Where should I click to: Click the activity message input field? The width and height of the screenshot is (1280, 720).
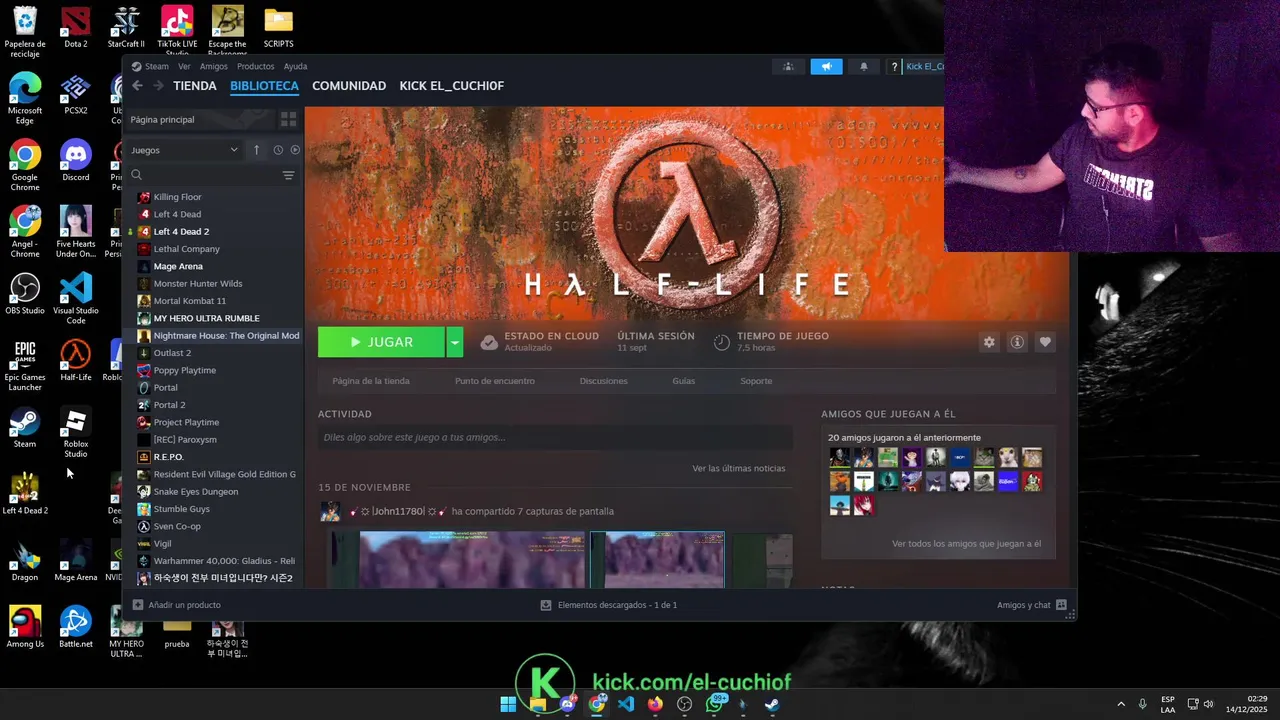pyautogui.click(x=555, y=437)
